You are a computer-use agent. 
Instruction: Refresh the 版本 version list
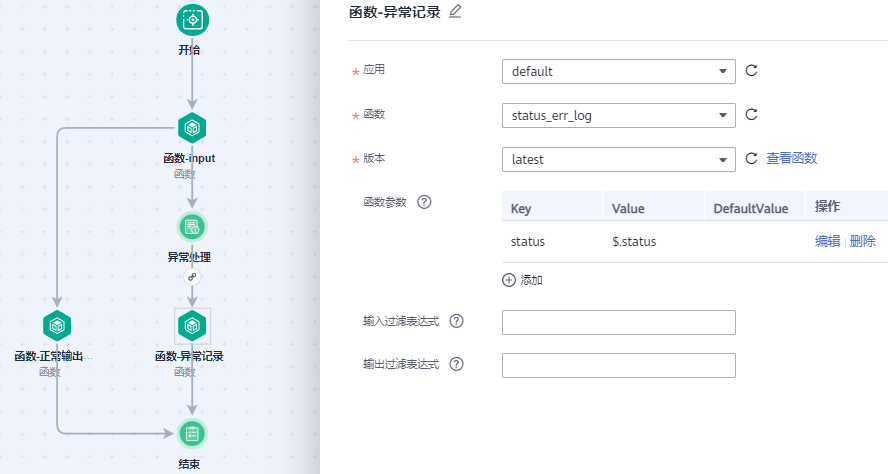[752, 159]
